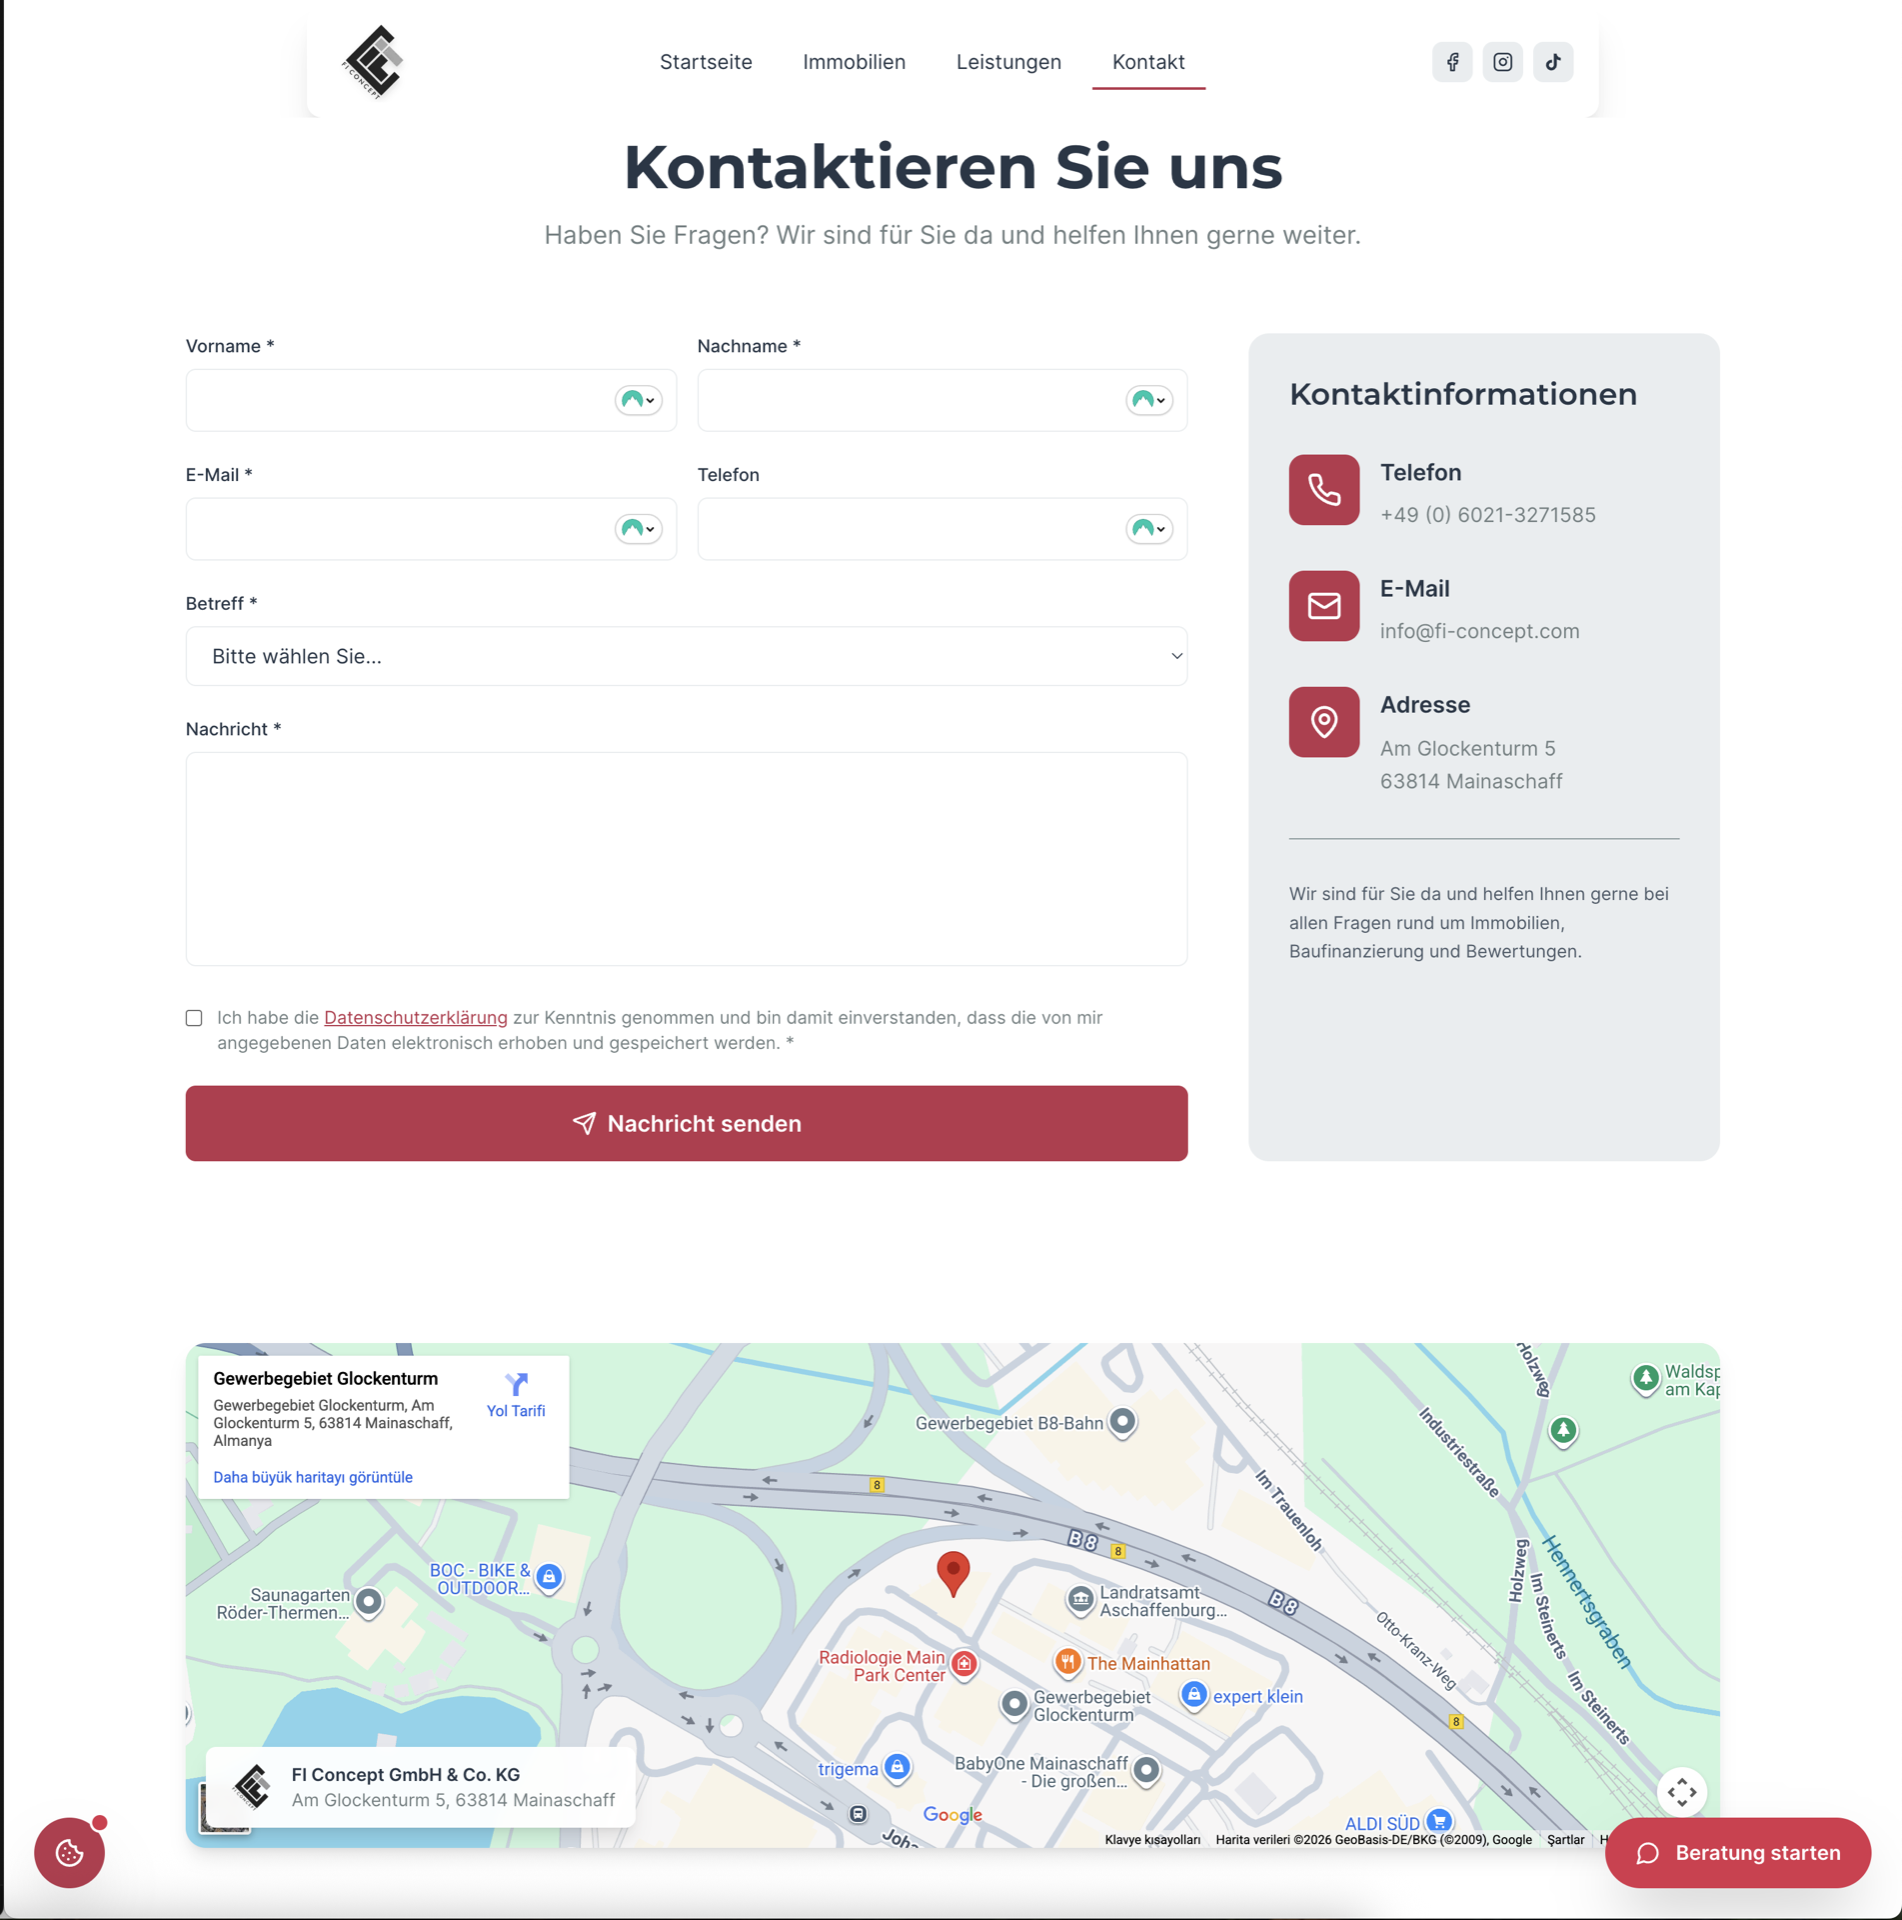Click the red E-Mail envelope icon
Screen dimensions: 1902x1920
tap(1323, 606)
